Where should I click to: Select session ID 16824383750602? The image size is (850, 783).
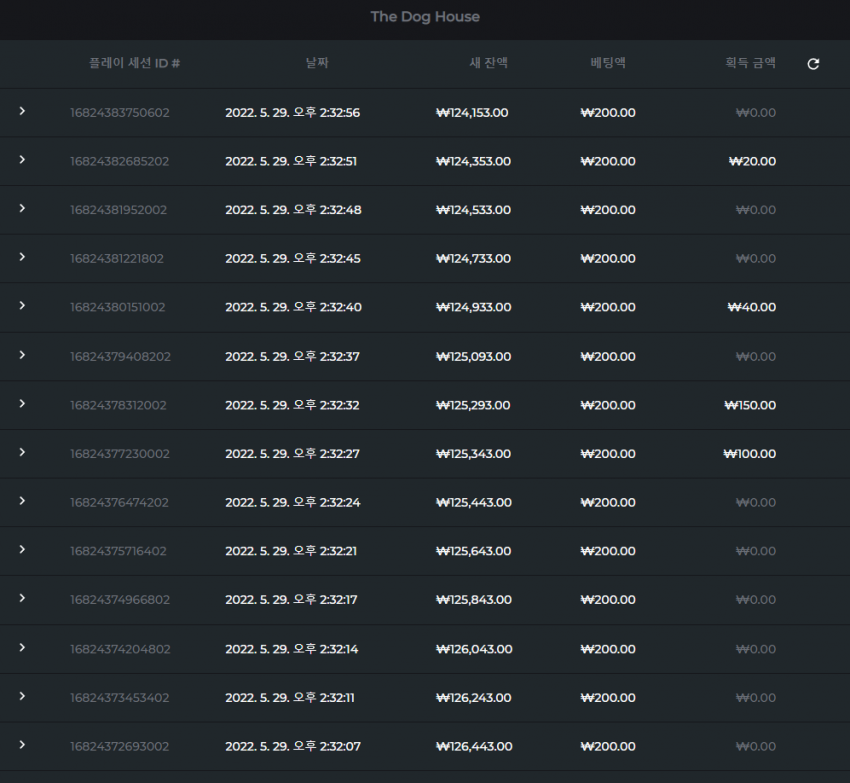pos(120,113)
